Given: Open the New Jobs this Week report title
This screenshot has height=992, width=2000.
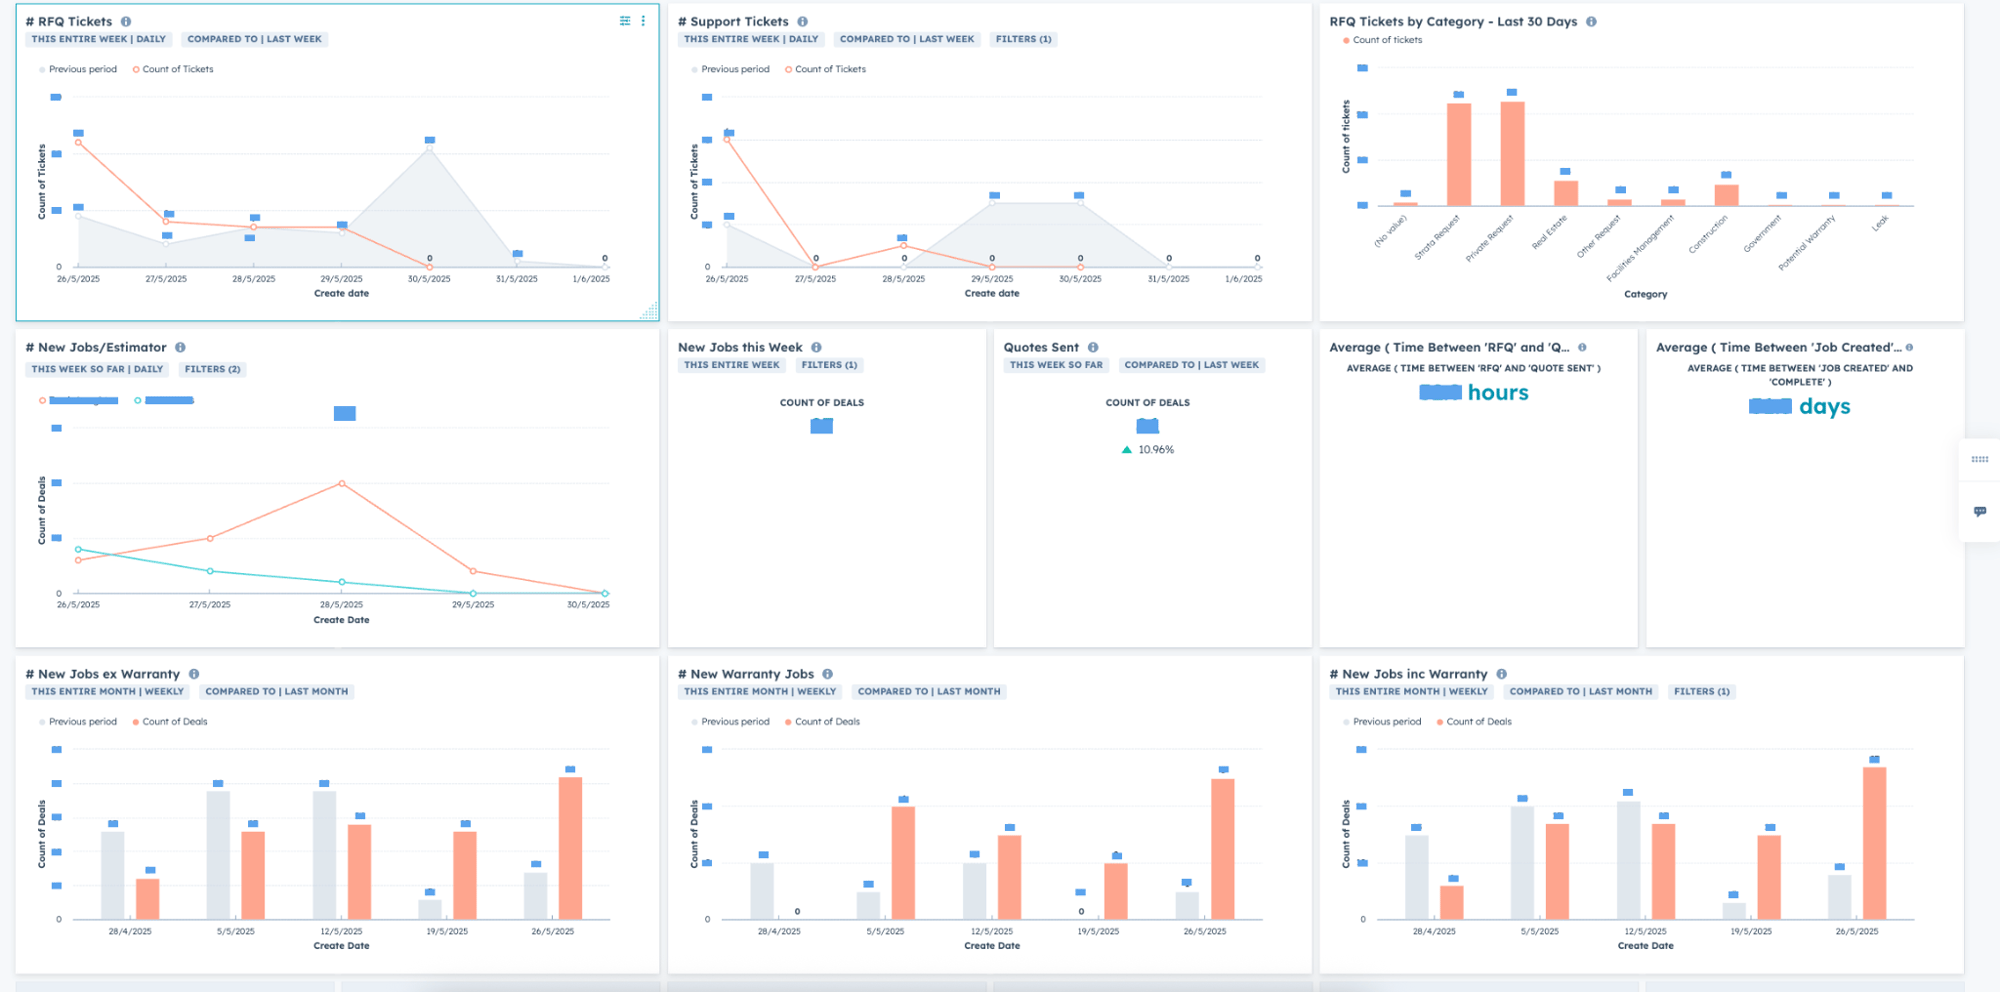Looking at the screenshot, I should (740, 348).
